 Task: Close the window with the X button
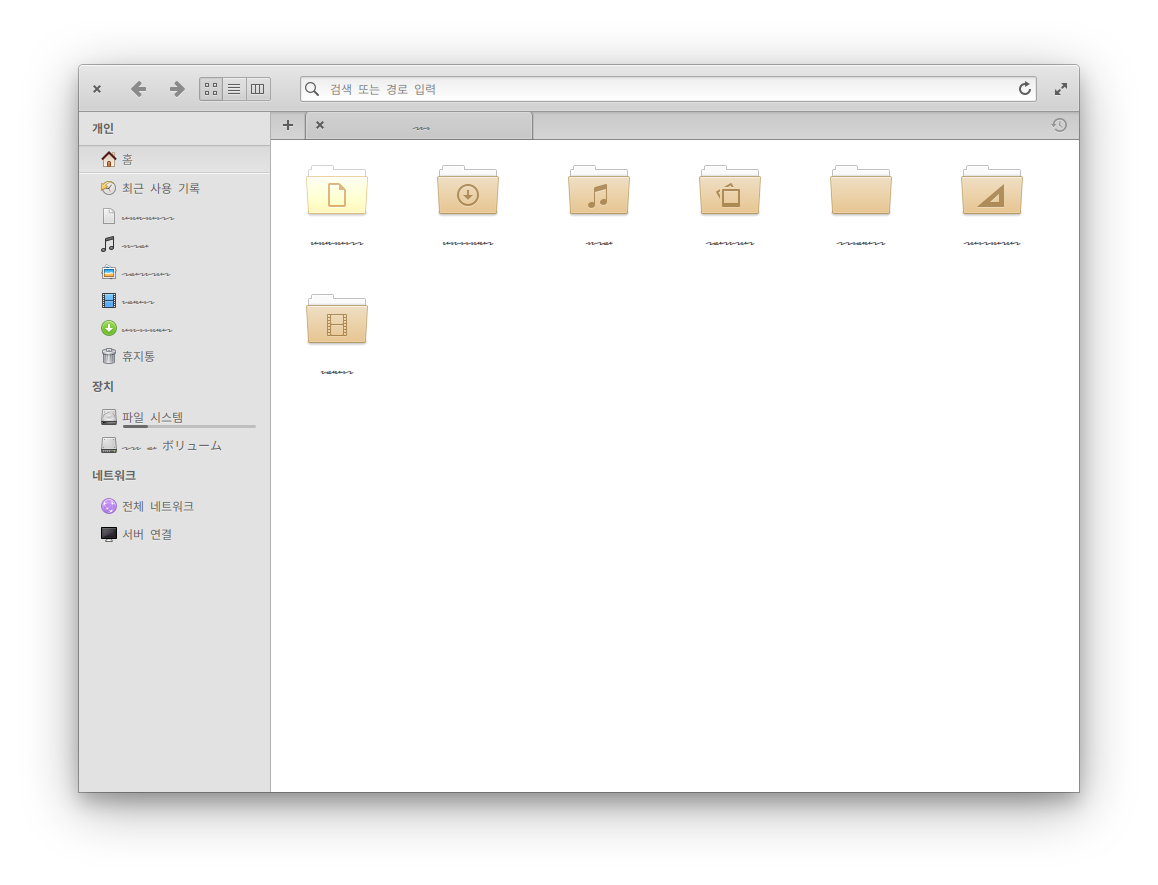[x=97, y=89]
